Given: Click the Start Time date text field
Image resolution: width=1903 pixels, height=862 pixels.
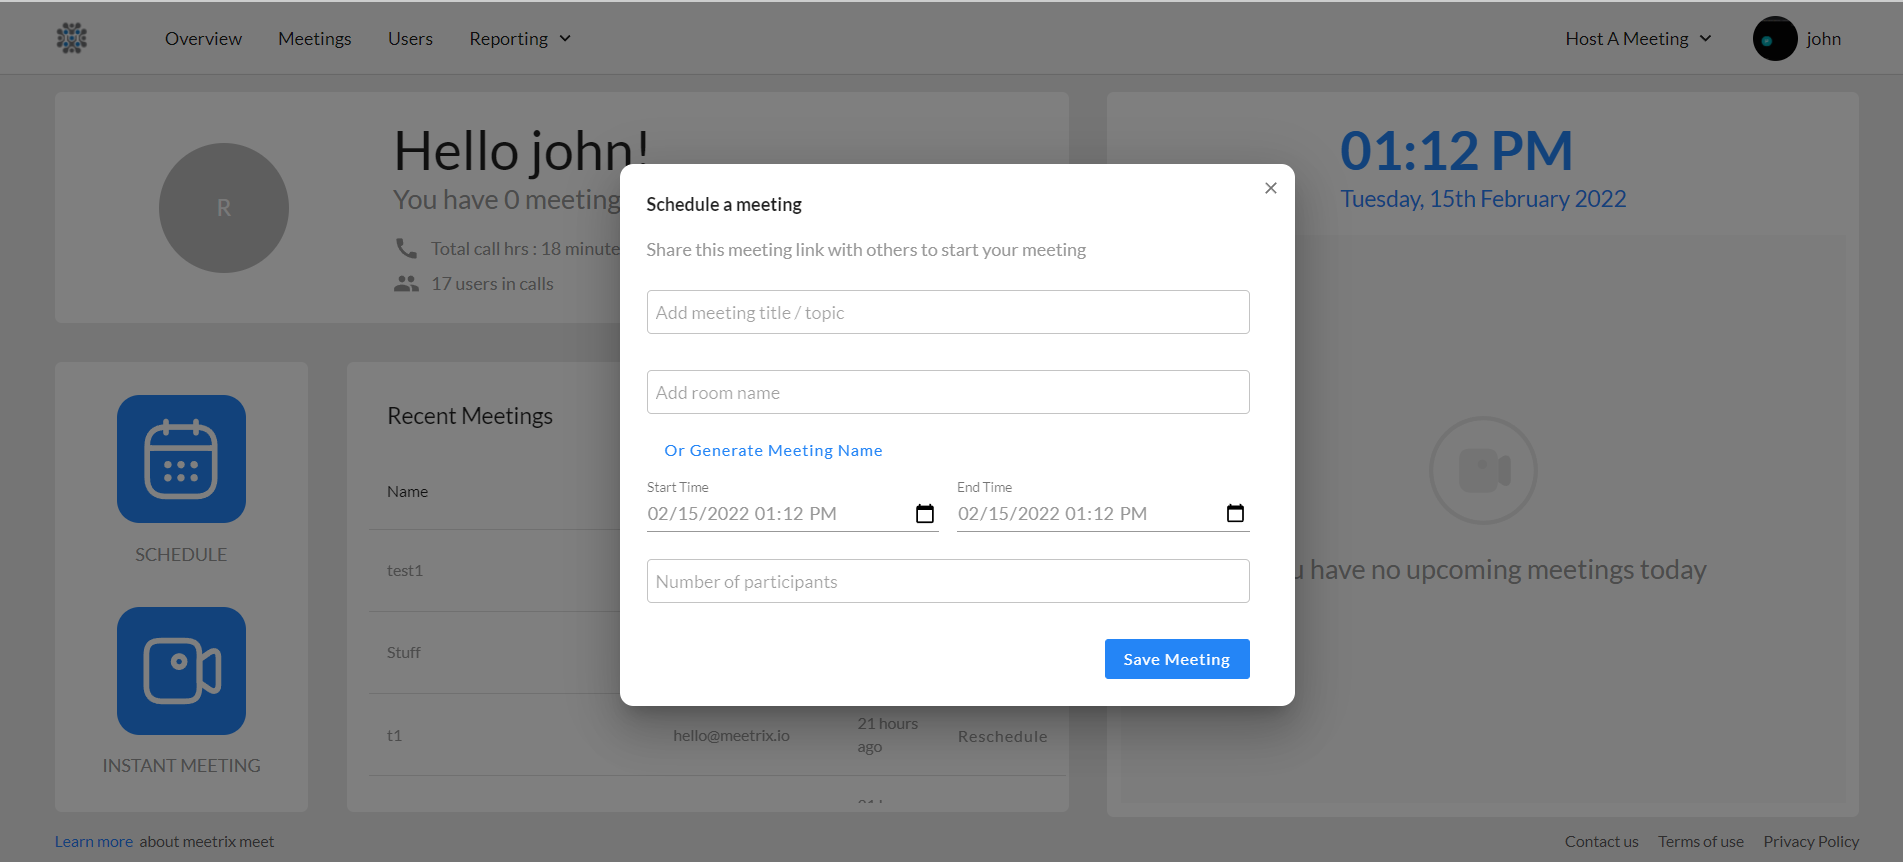Looking at the screenshot, I should pos(770,514).
